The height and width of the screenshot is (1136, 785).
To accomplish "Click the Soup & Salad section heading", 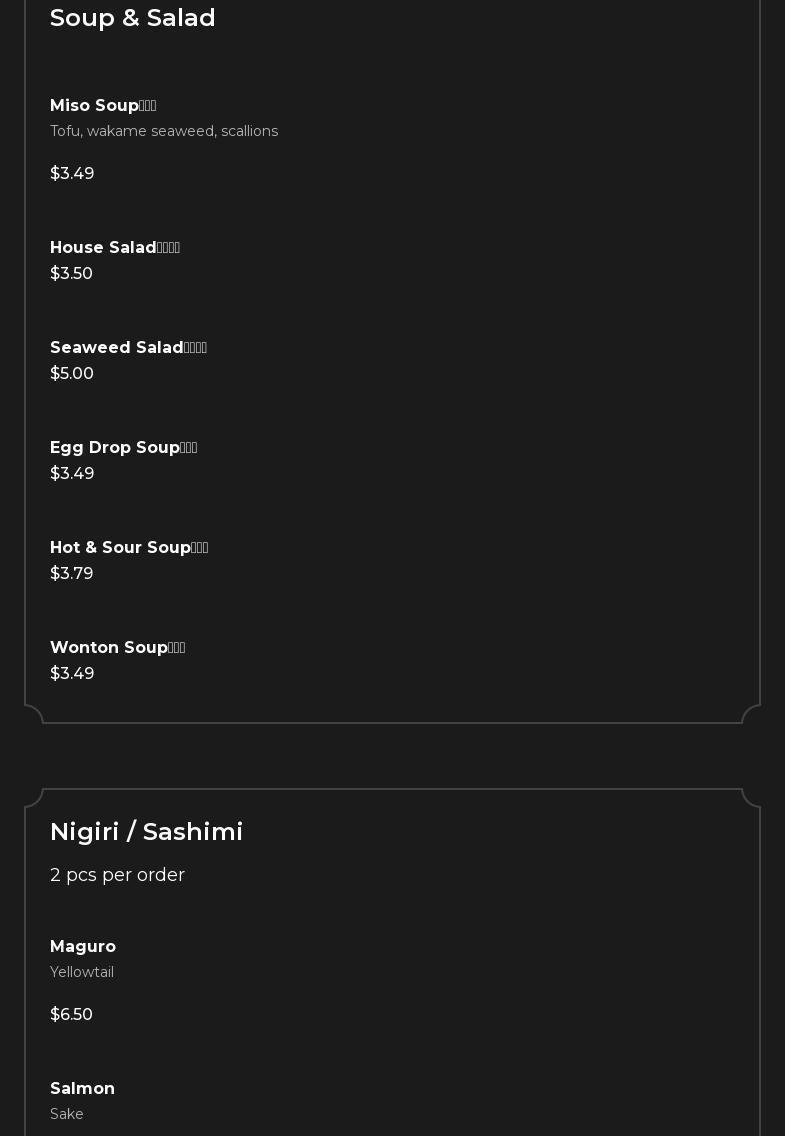I will (132, 18).
